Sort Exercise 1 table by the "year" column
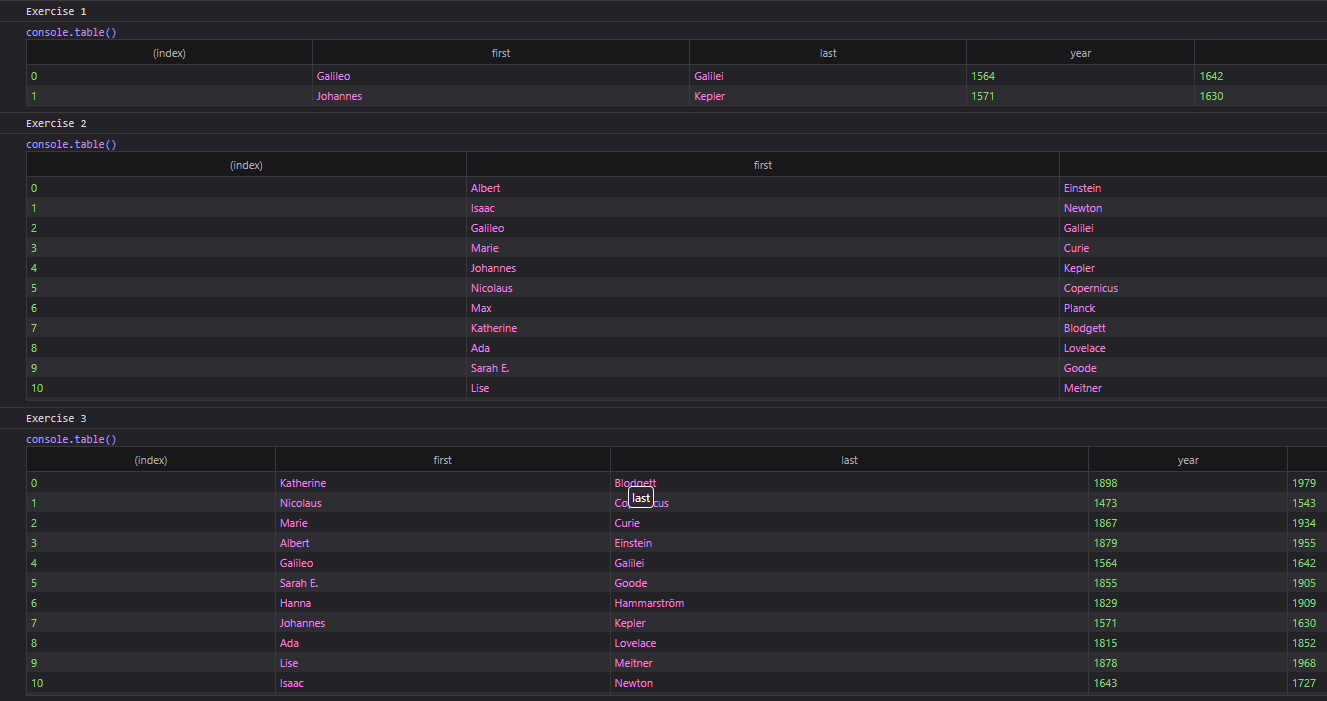 click(1079, 52)
